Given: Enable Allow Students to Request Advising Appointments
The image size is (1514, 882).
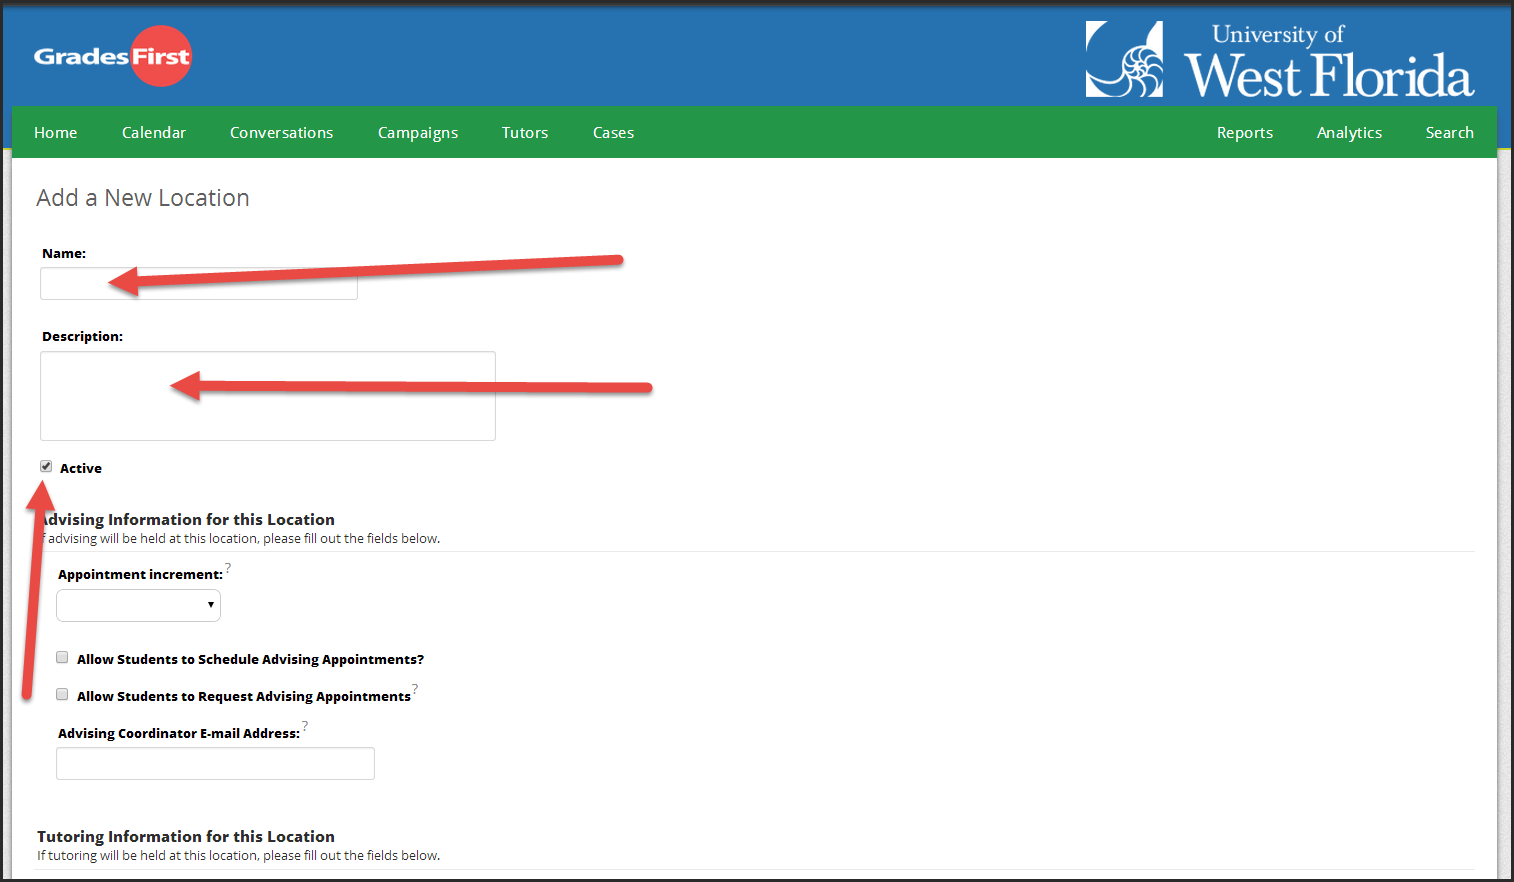Looking at the screenshot, I should [x=62, y=695].
